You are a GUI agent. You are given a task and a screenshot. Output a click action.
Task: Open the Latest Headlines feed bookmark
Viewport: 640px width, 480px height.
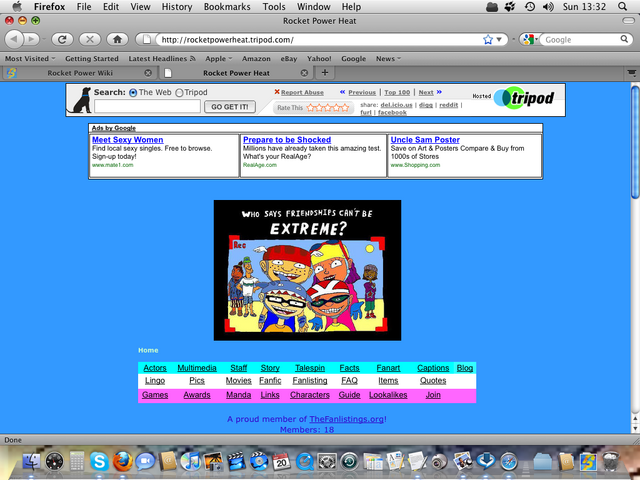point(162,58)
